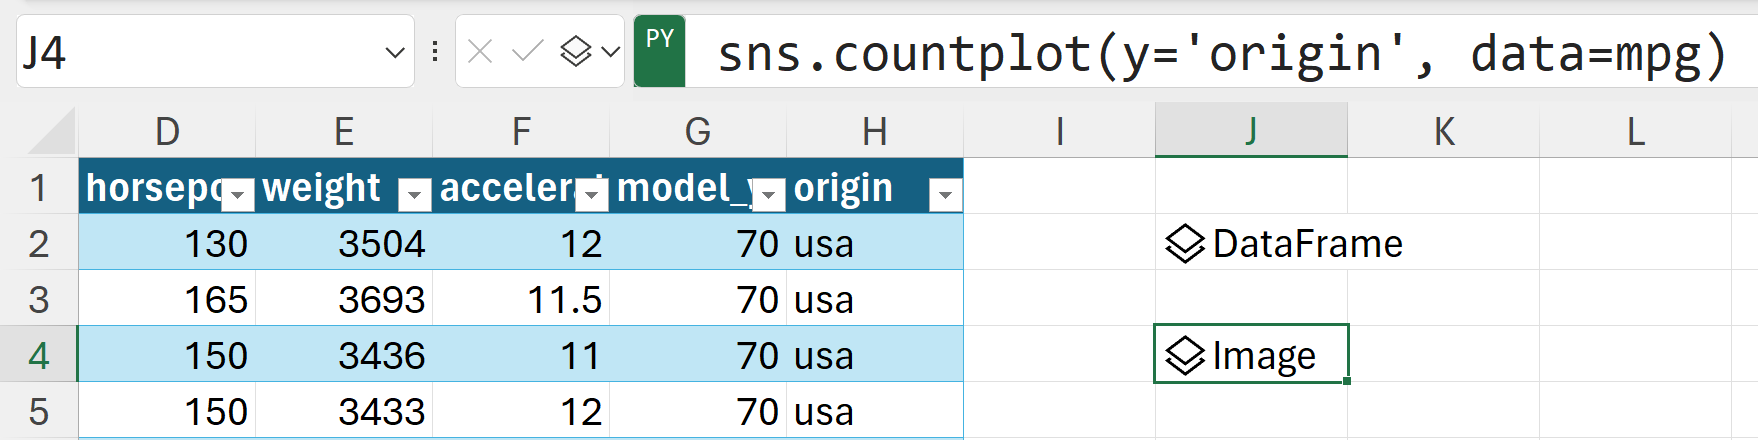Select the row 3 header
Image resolution: width=1758 pixels, height=440 pixels.
[x=39, y=300]
